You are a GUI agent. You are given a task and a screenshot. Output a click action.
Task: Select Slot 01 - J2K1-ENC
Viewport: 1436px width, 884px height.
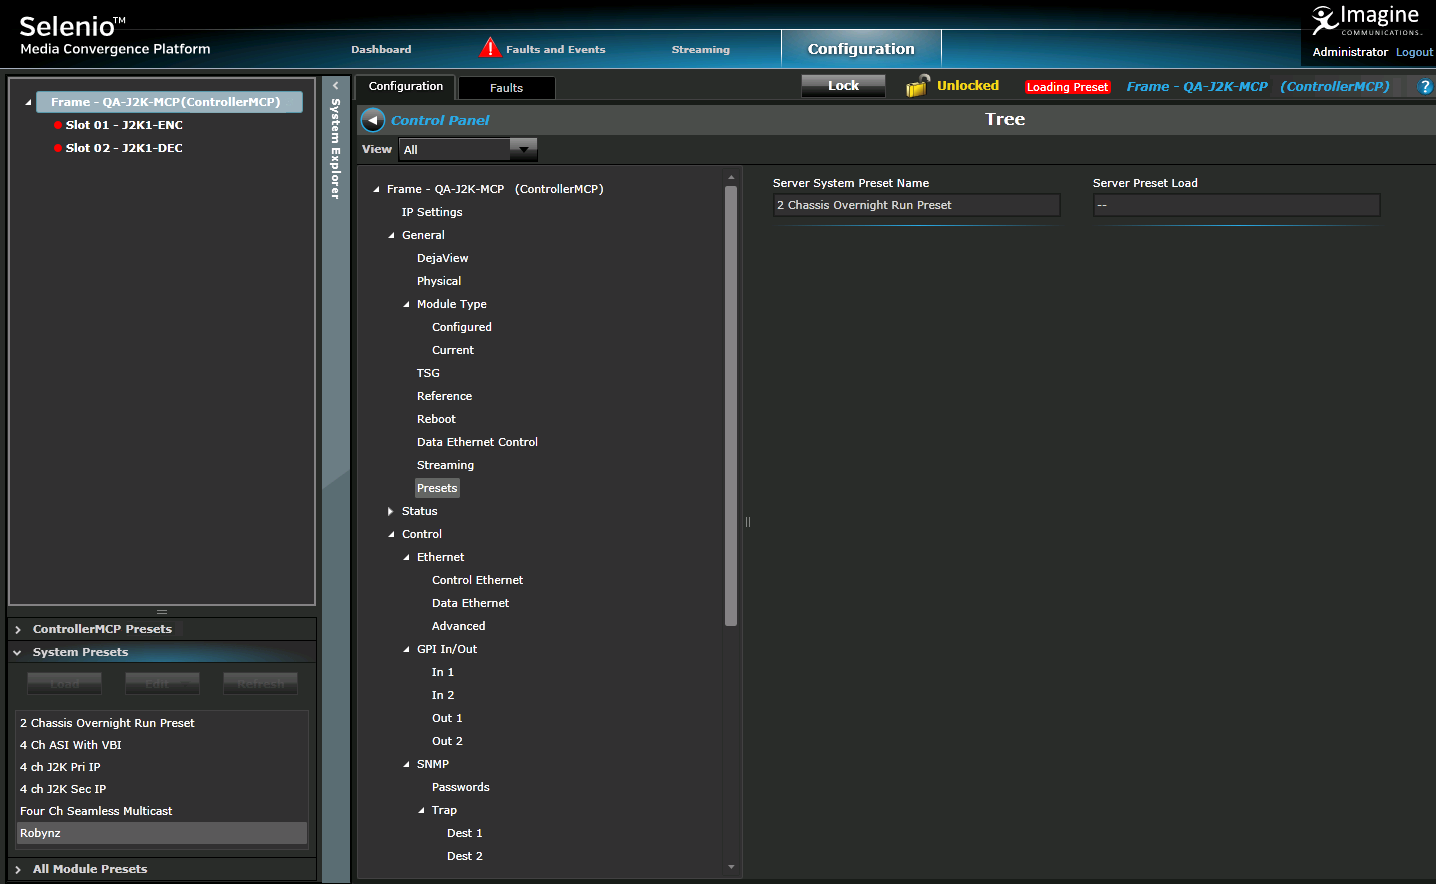[124, 125]
